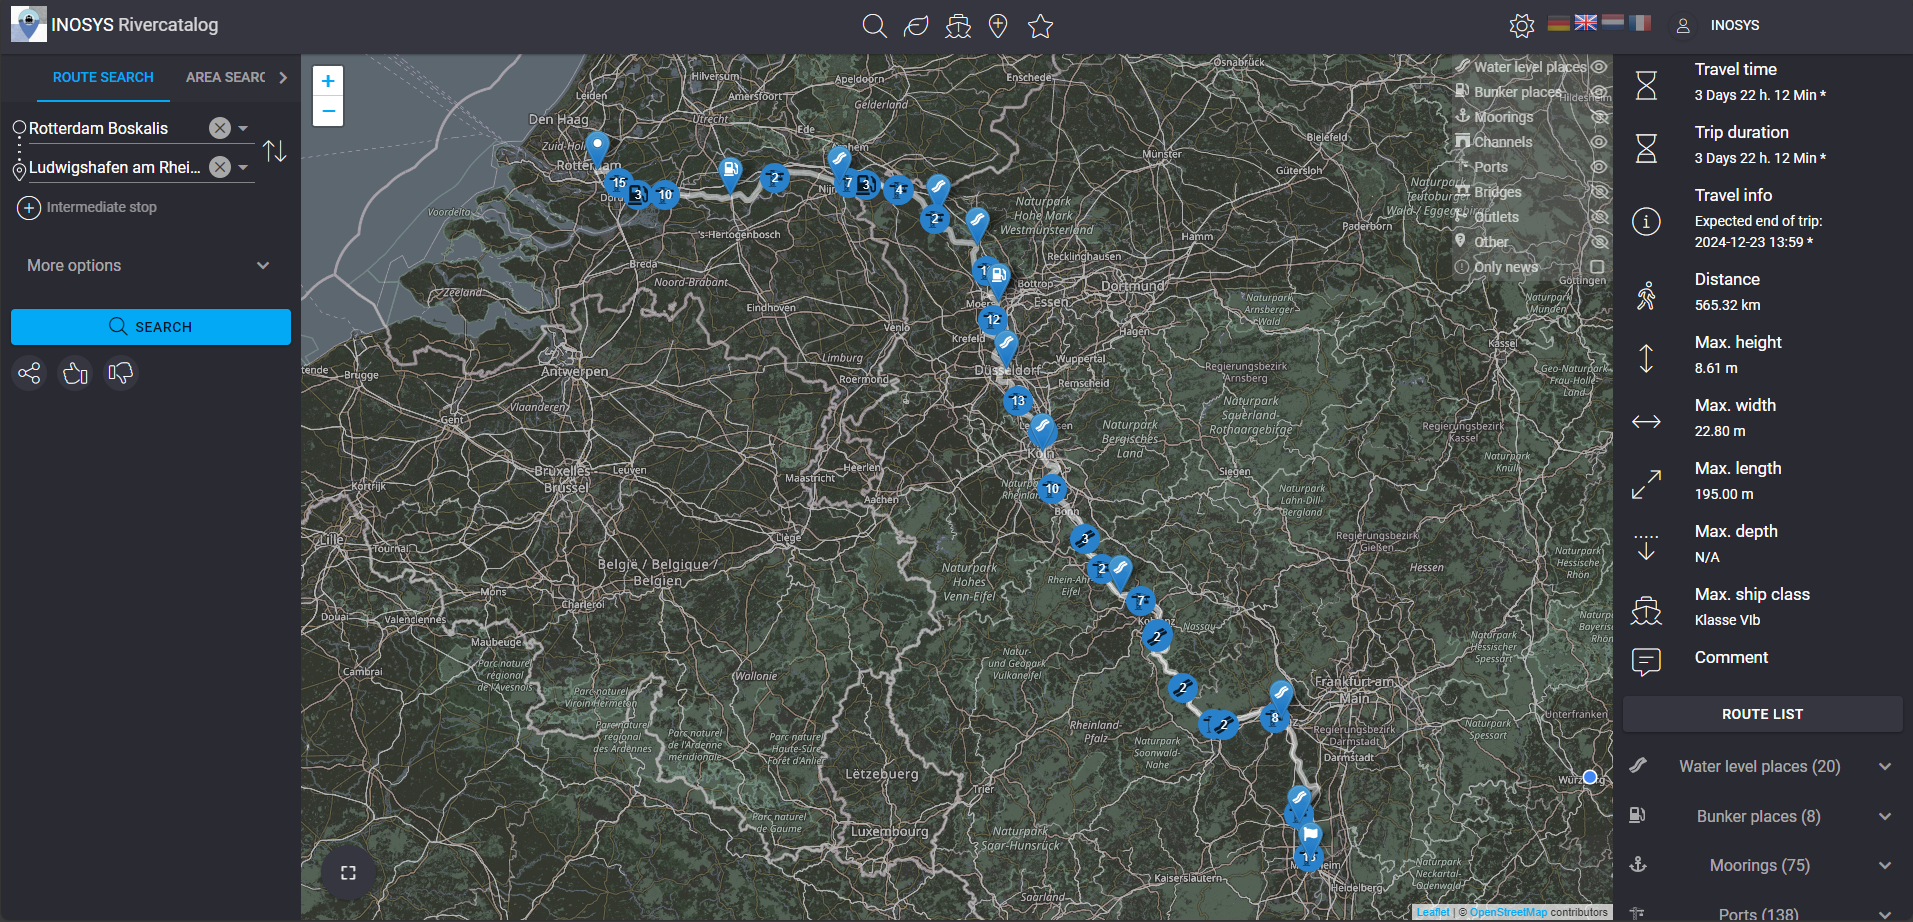This screenshot has width=1913, height=922.
Task: Enable the Only news checkbox
Action: [1597, 267]
